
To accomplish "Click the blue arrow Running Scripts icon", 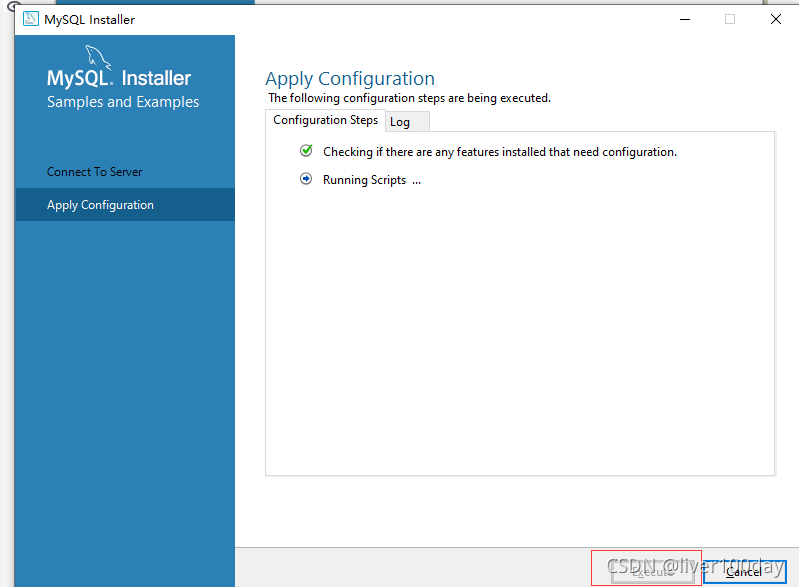I will 306,179.
